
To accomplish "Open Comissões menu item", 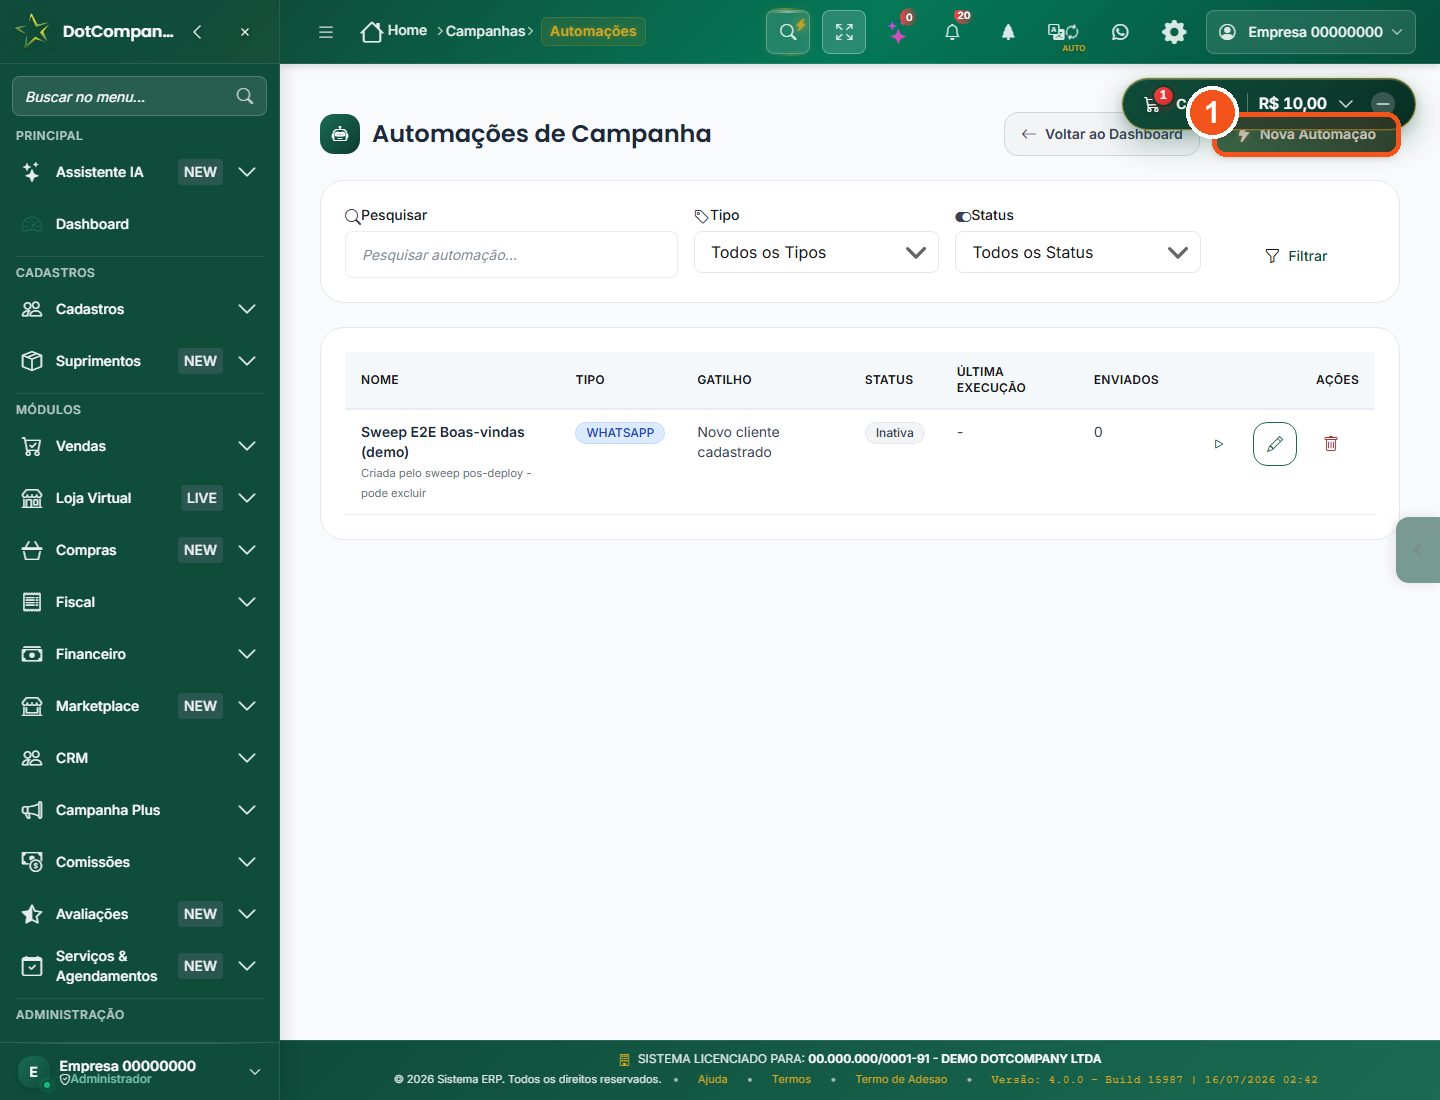I will pyautogui.click(x=140, y=862).
